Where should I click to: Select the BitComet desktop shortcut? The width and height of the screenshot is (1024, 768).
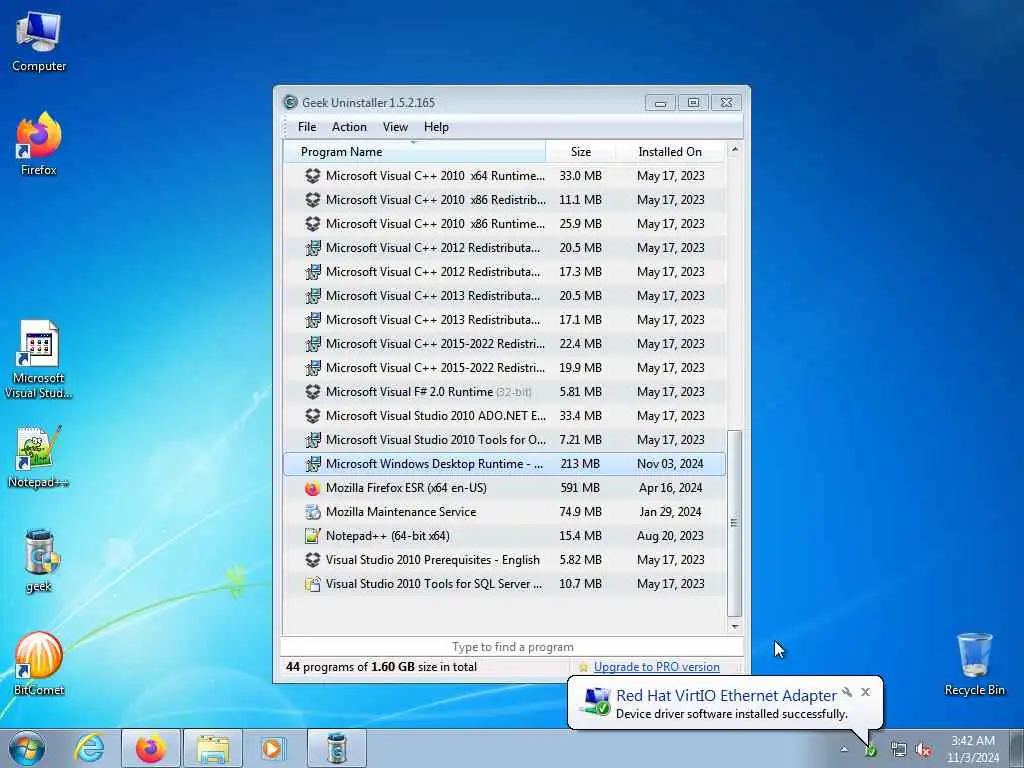(x=39, y=664)
